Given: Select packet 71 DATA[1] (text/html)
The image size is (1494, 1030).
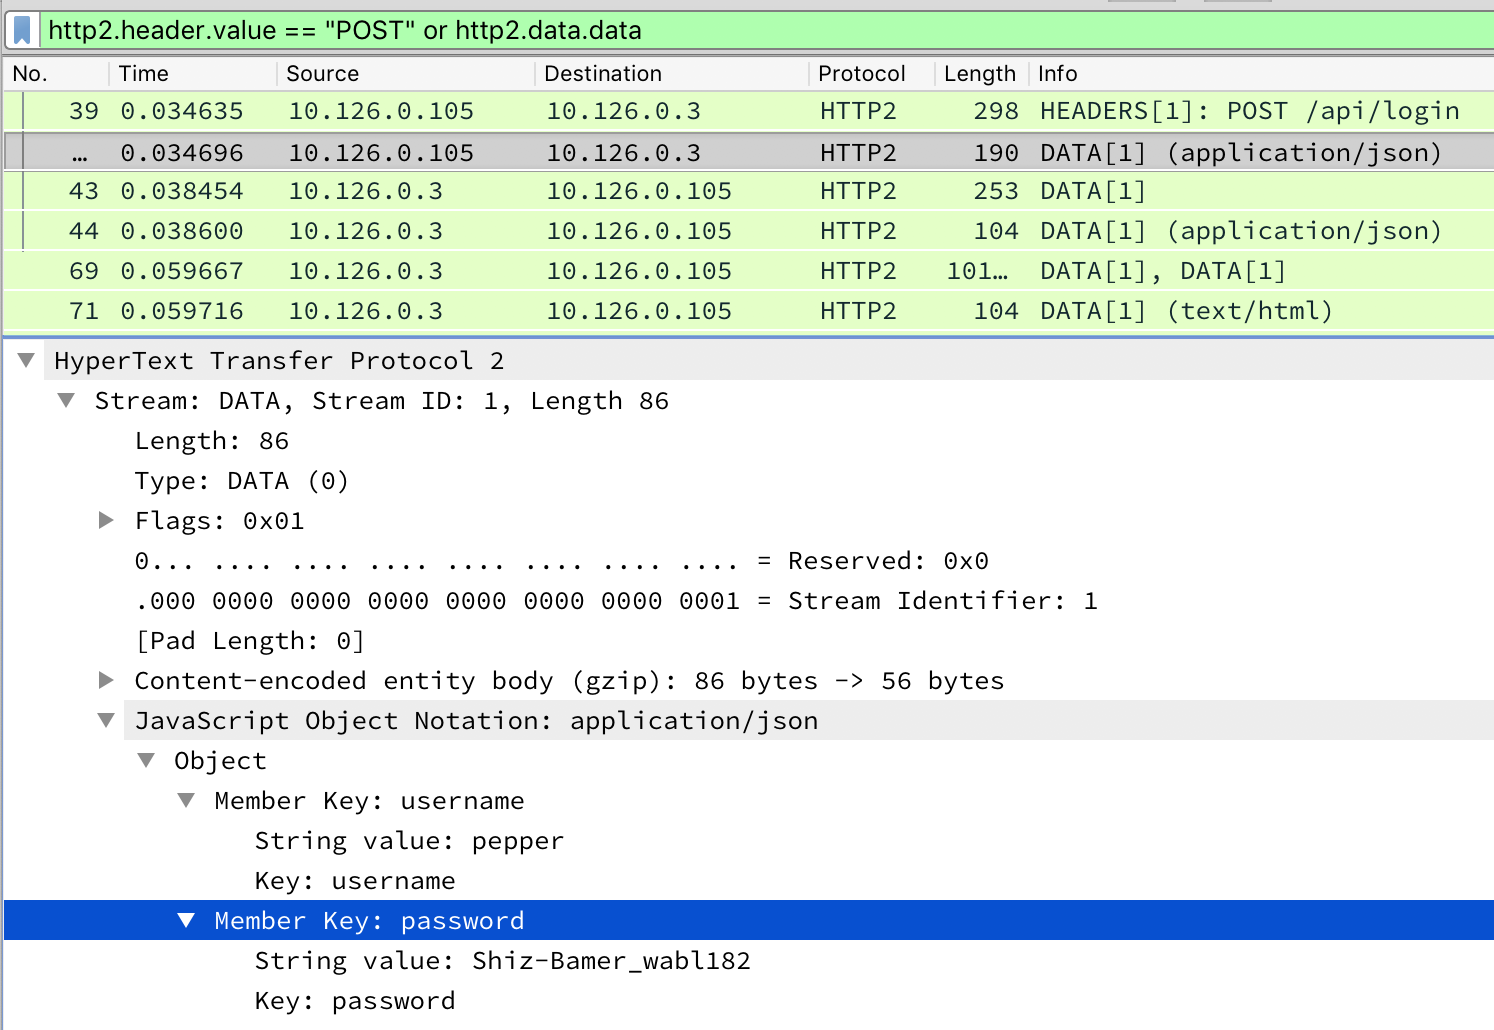Looking at the screenshot, I should pyautogui.click(x=748, y=311).
